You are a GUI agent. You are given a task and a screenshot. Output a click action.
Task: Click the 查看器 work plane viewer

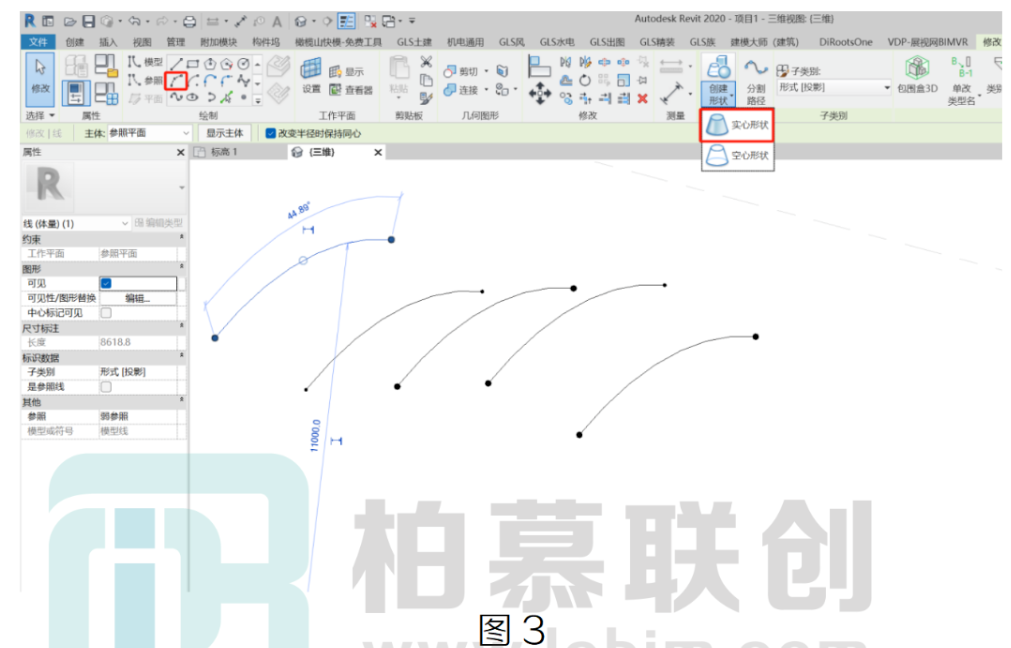[x=351, y=90]
